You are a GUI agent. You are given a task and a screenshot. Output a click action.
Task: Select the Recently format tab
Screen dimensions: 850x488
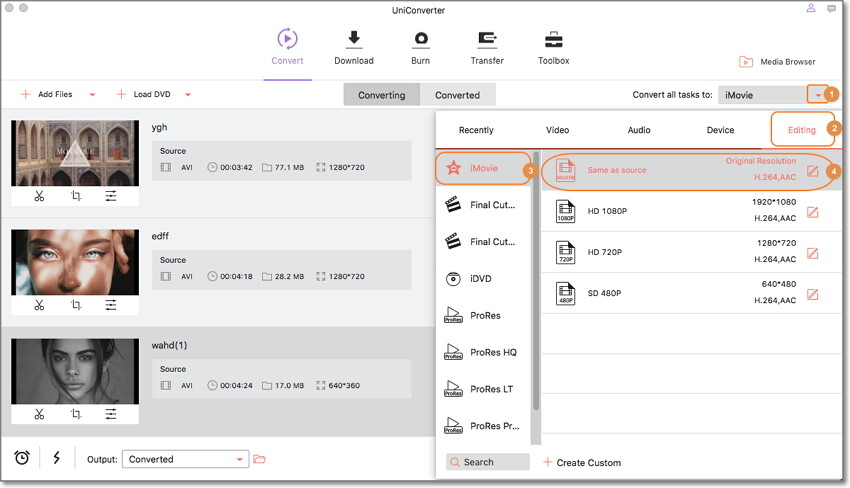click(x=476, y=130)
